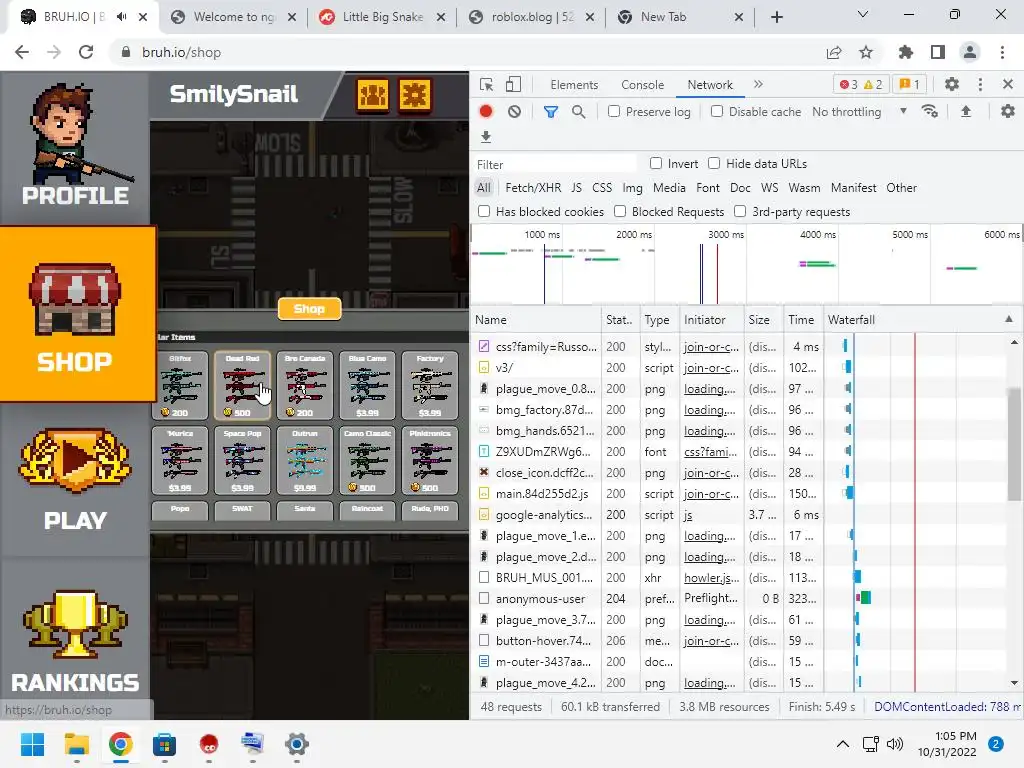Check 3rd-party requests checkbox
The width and height of the screenshot is (1024, 768).
pos(740,211)
